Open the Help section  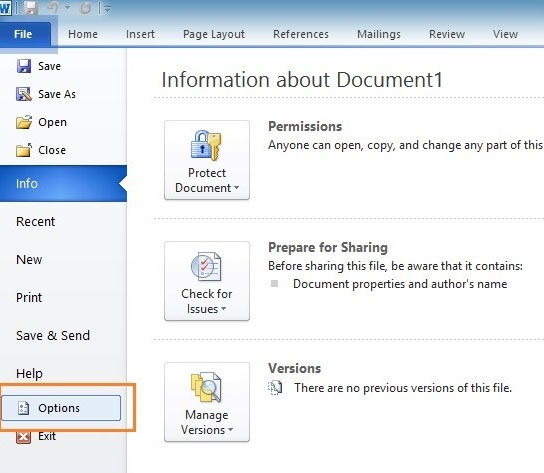click(x=29, y=373)
